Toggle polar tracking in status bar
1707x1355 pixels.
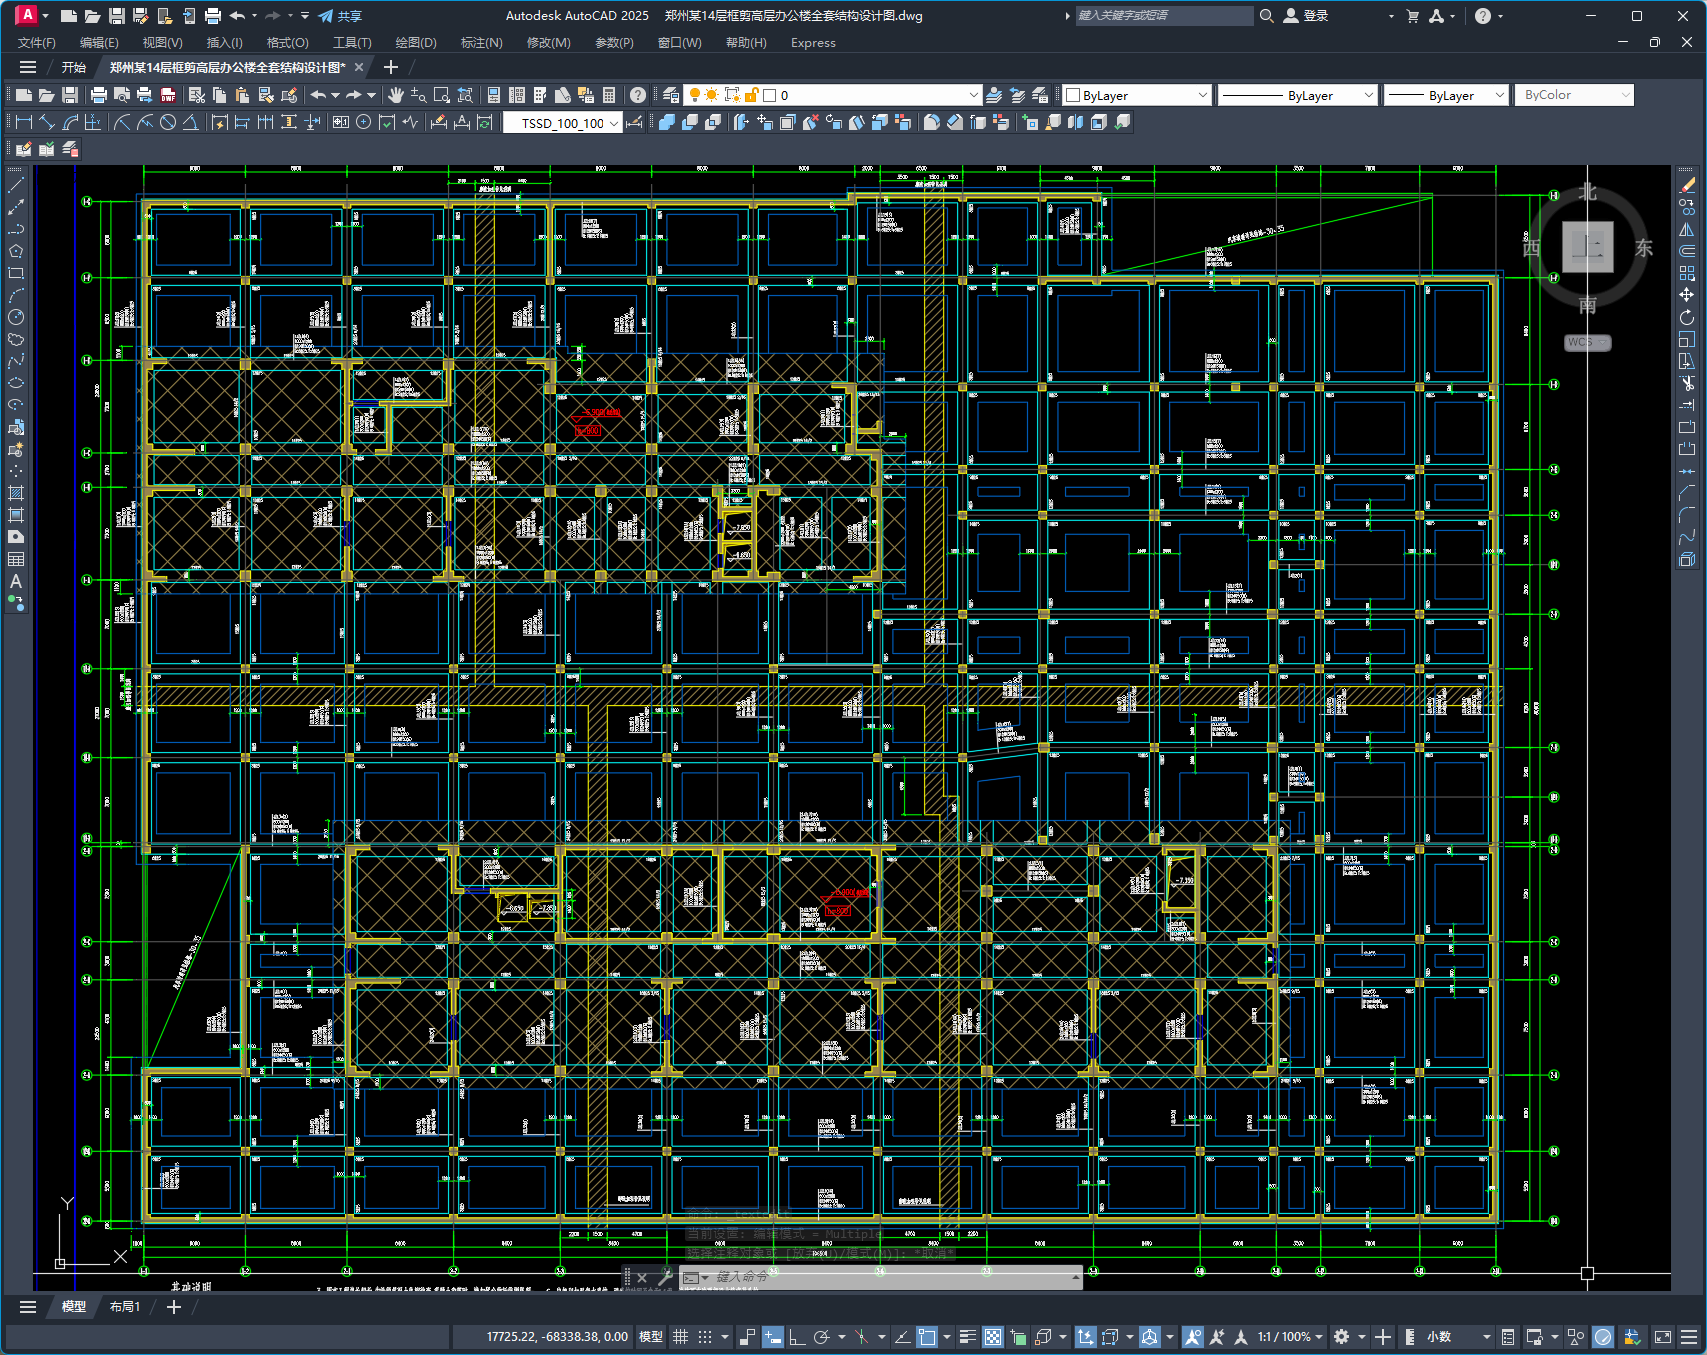tap(822, 1337)
